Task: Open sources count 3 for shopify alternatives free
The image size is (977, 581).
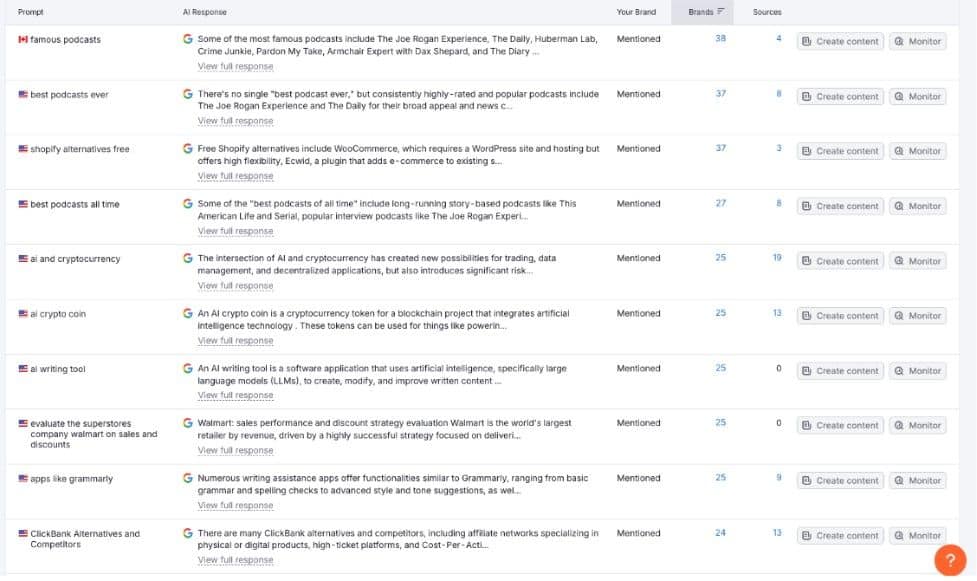Action: (778, 148)
